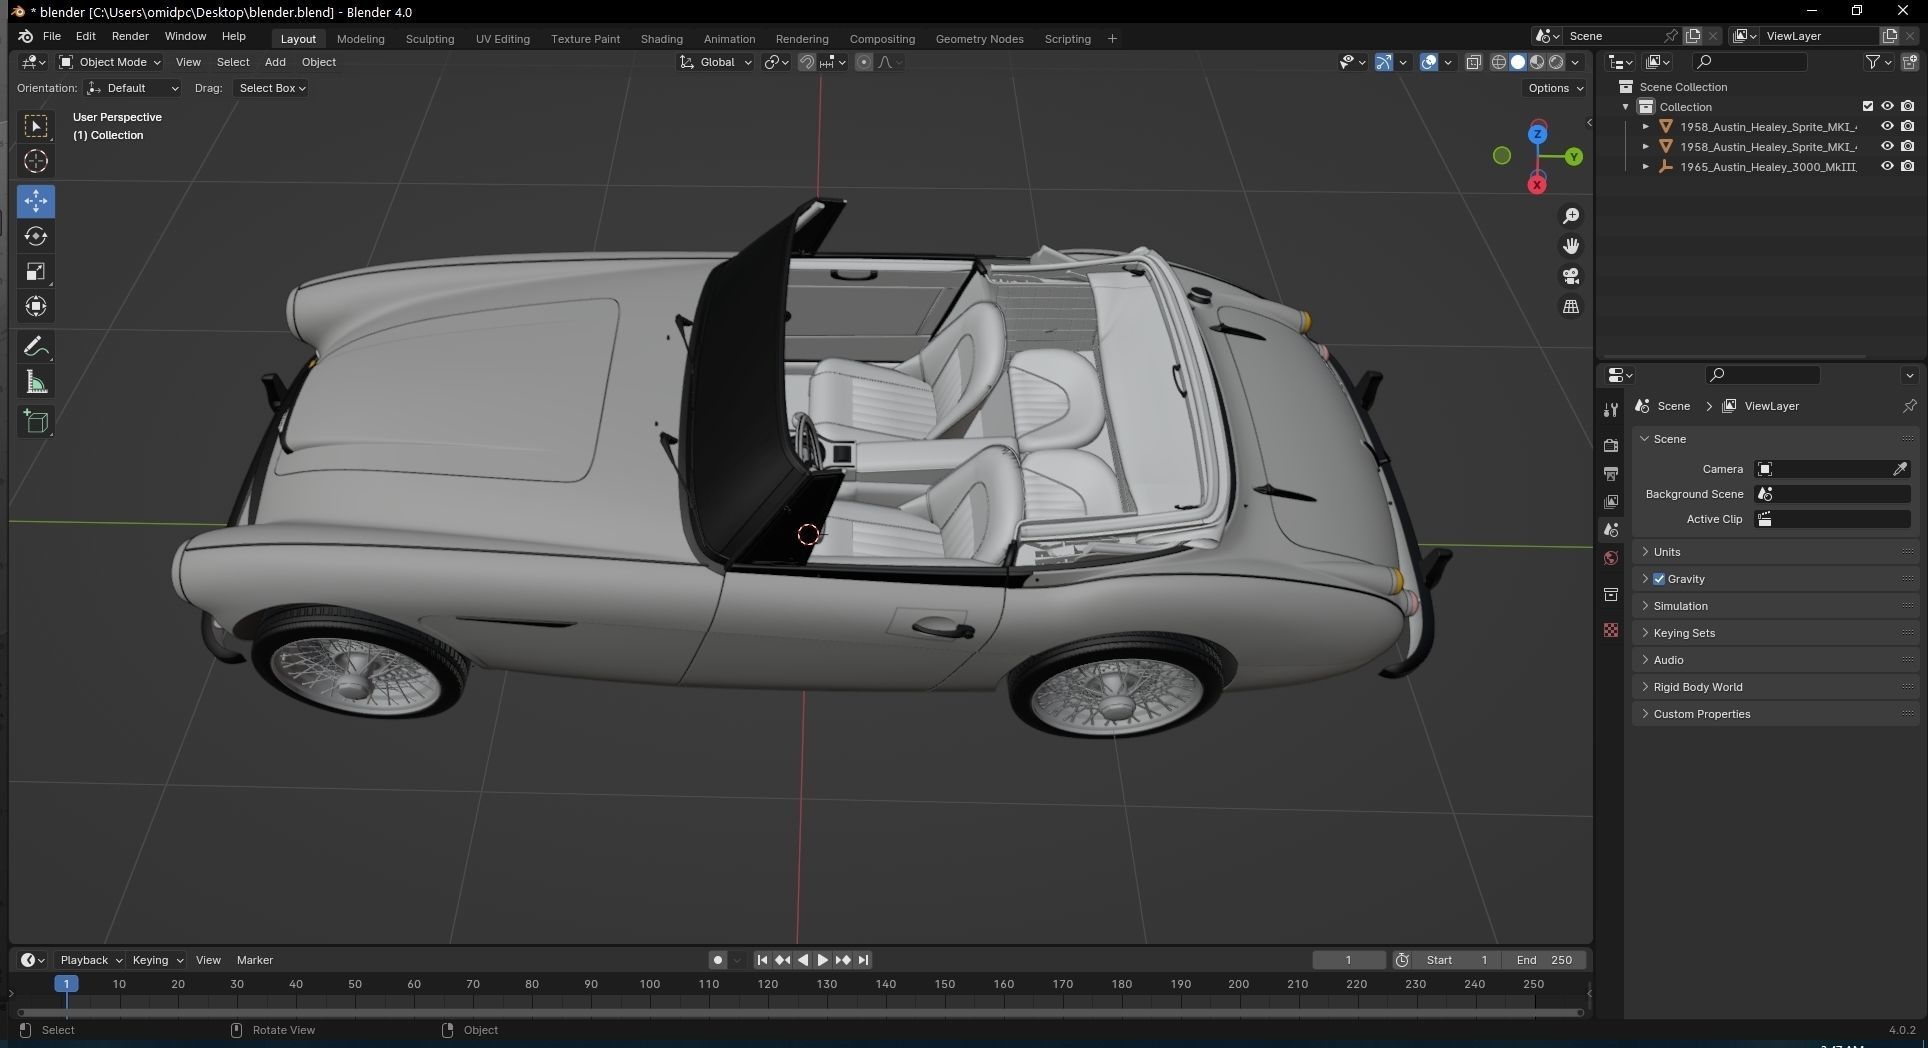Select the Add Cube tool
Screen dimensions: 1928x1048
point(36,422)
